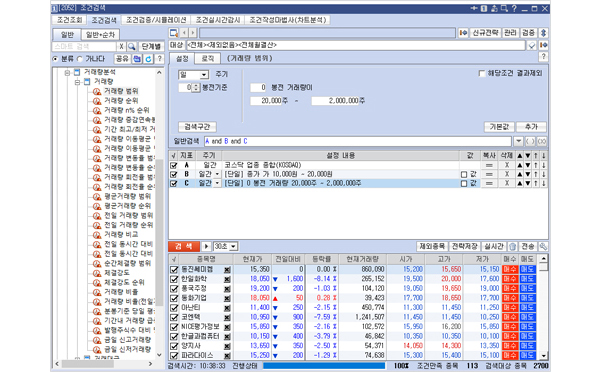Copy condition A with = icon

coord(489,165)
